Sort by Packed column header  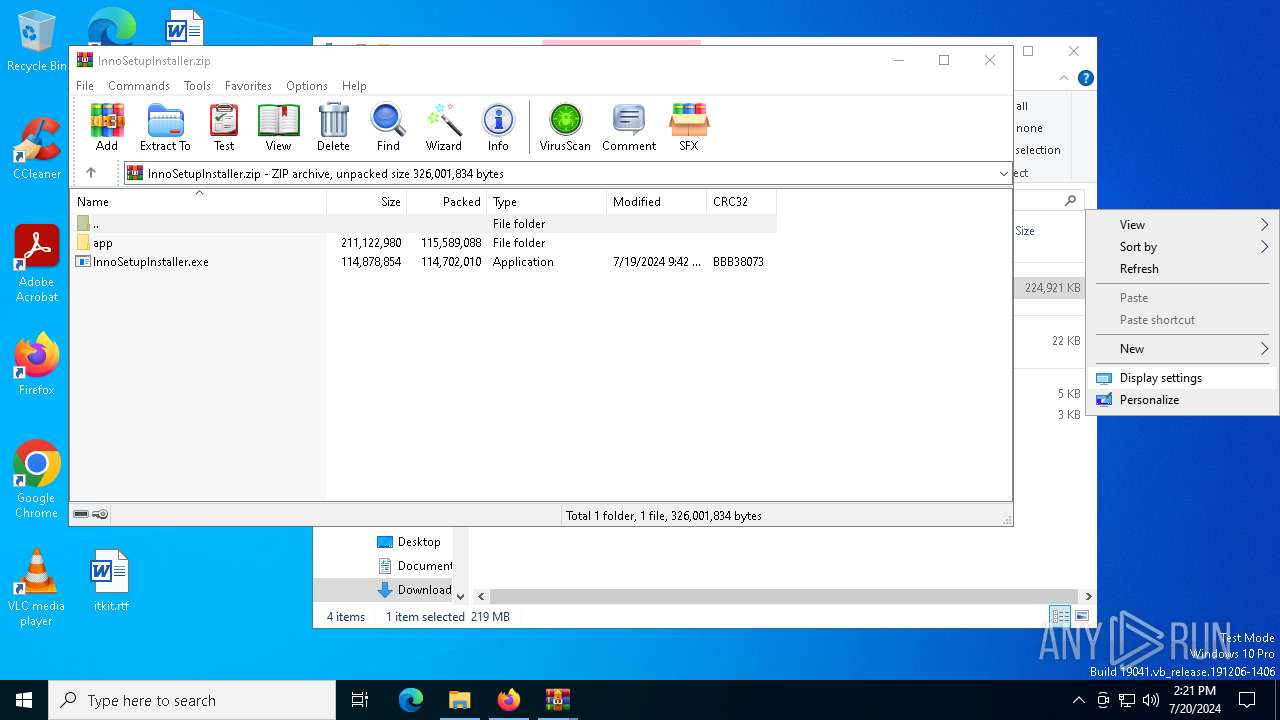[x=446, y=201]
